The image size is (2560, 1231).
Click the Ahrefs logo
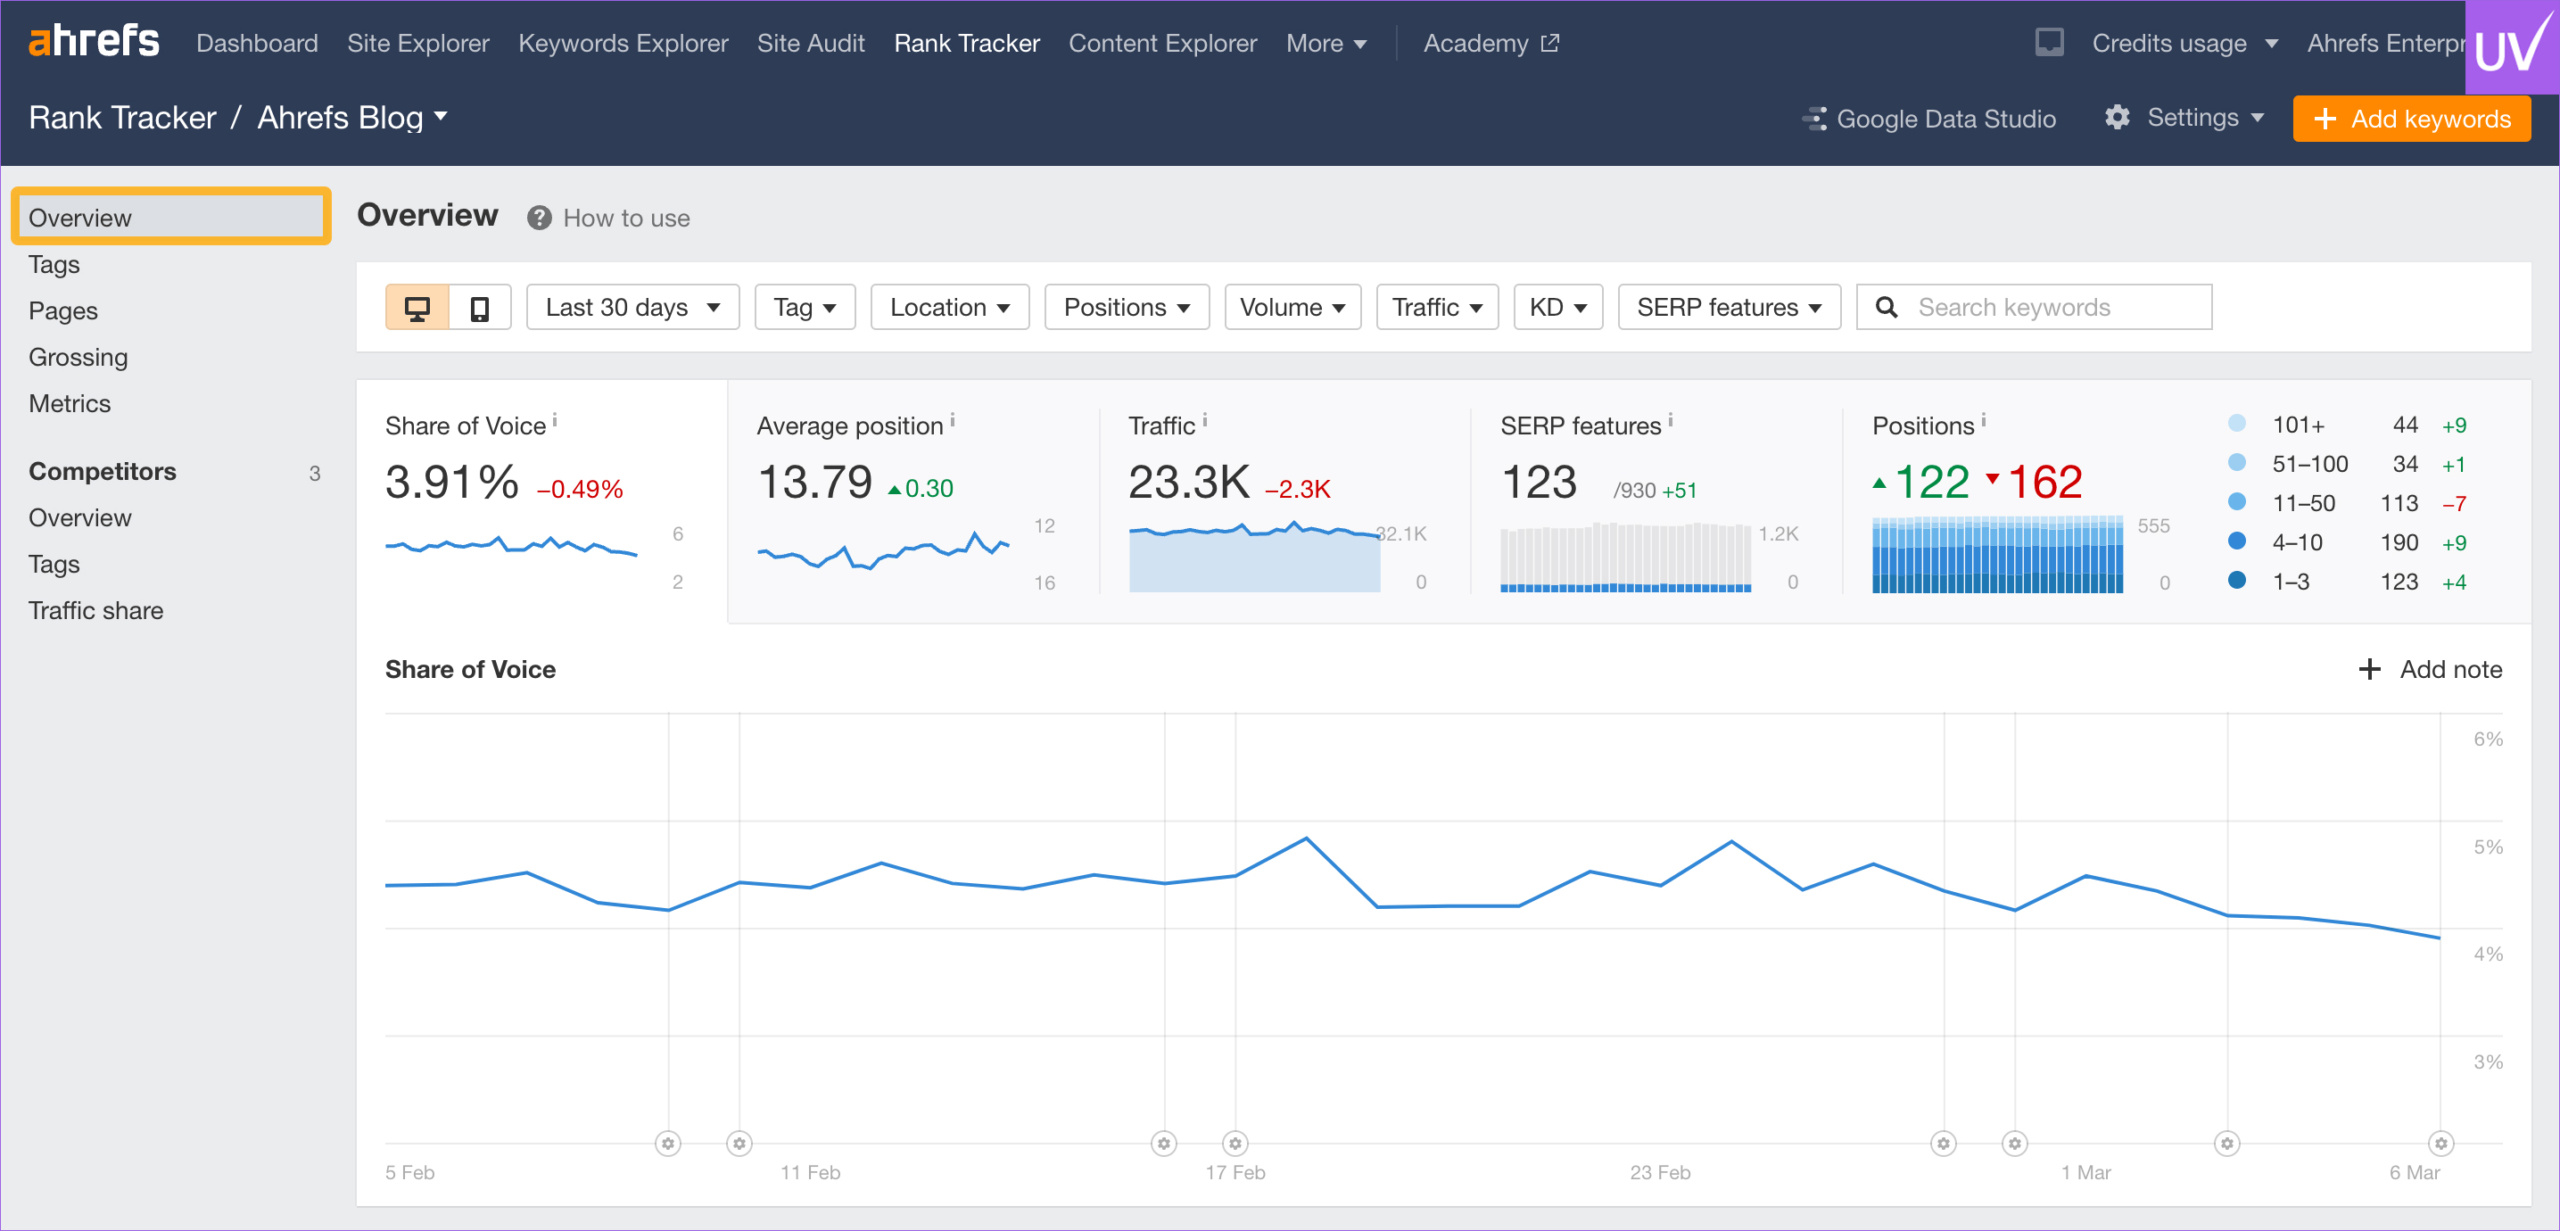click(94, 42)
